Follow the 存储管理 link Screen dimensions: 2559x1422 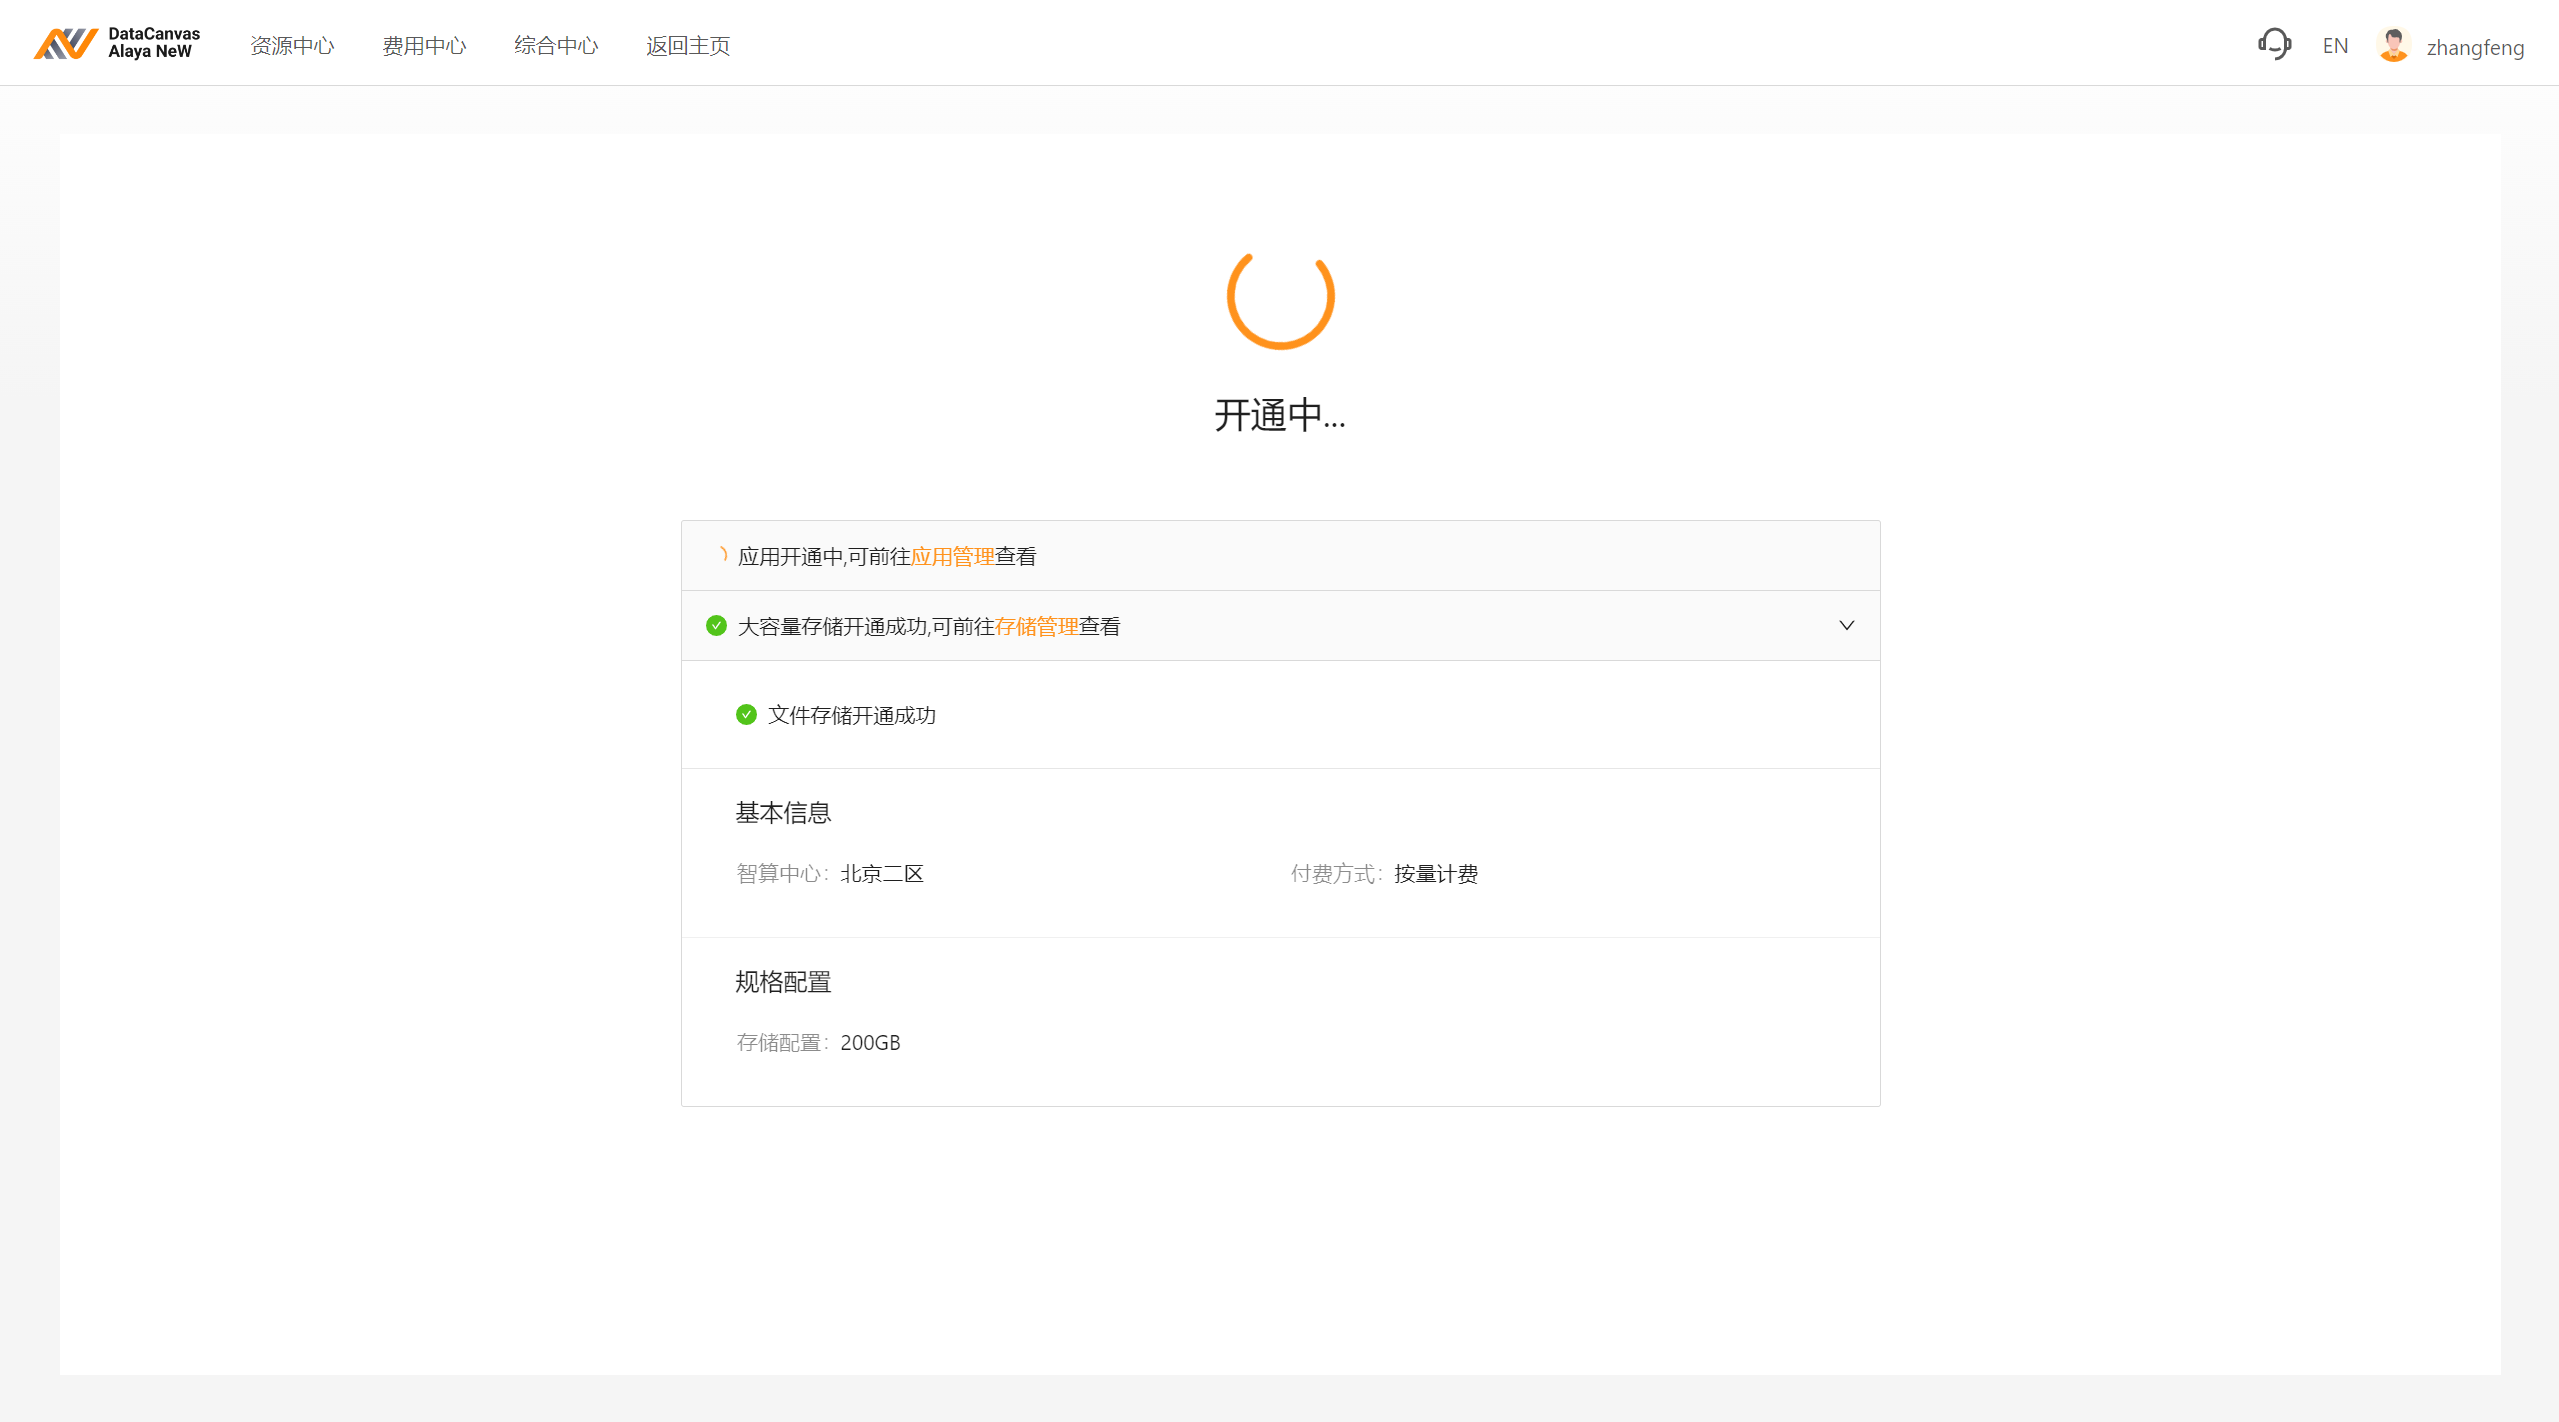point(1036,627)
